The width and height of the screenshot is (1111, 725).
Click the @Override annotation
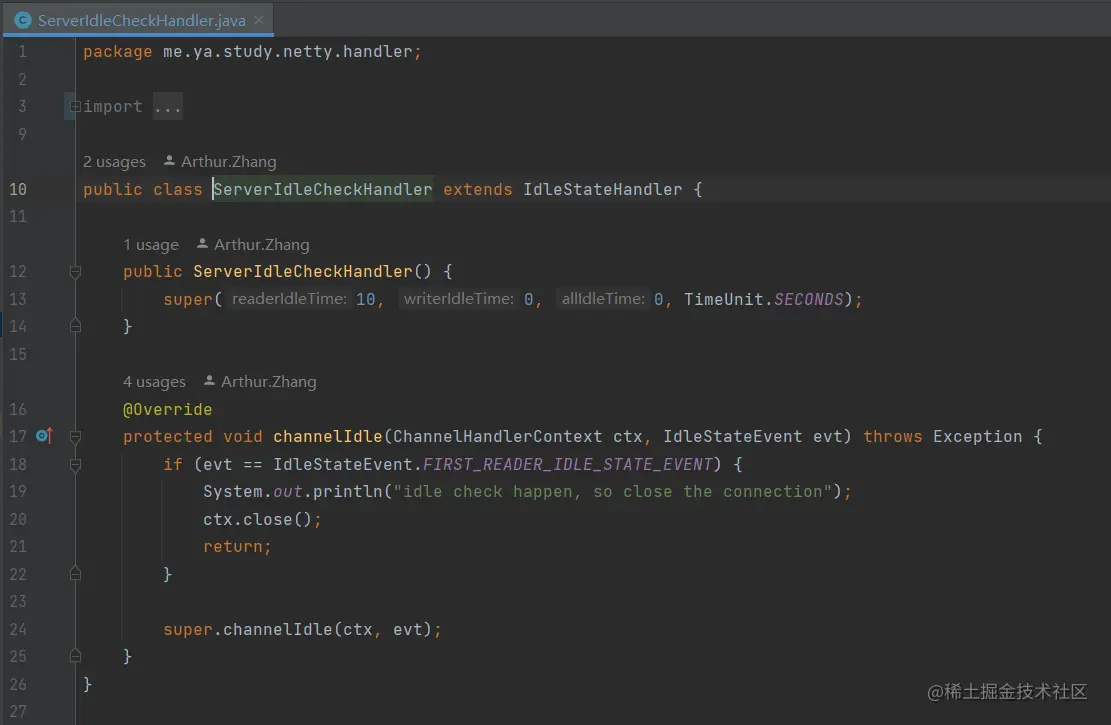click(x=167, y=410)
